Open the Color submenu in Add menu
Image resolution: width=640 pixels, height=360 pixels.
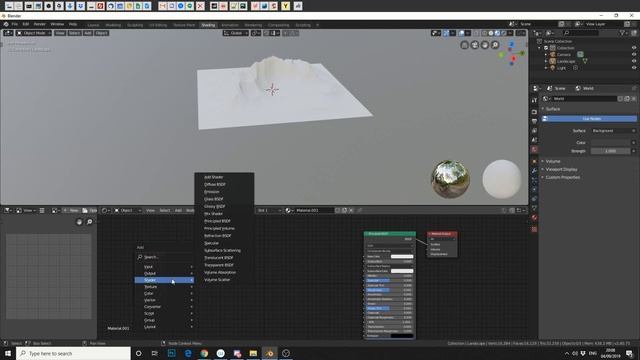pos(164,293)
